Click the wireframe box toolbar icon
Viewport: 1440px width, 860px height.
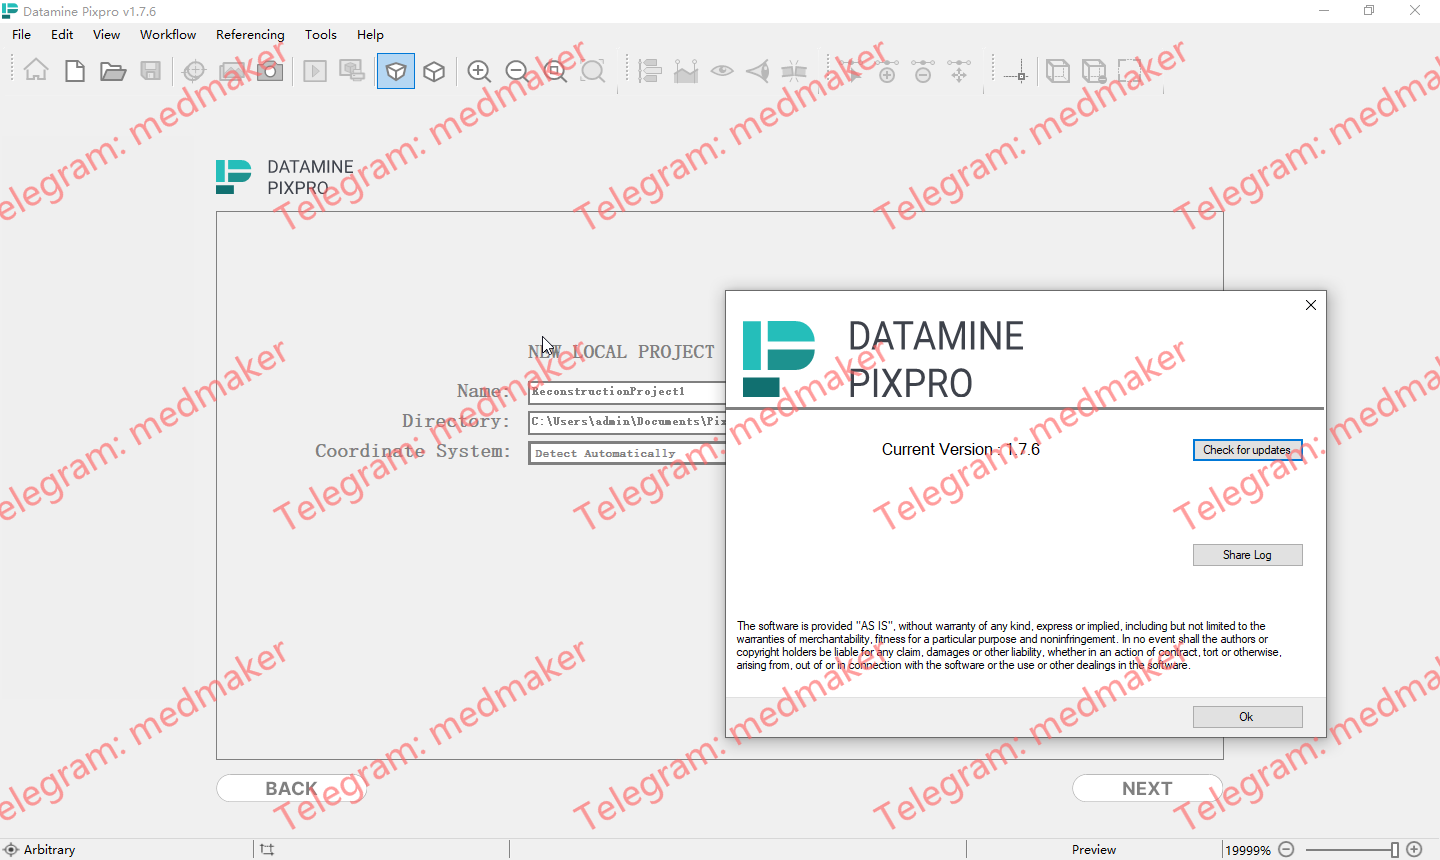pyautogui.click(x=1058, y=71)
